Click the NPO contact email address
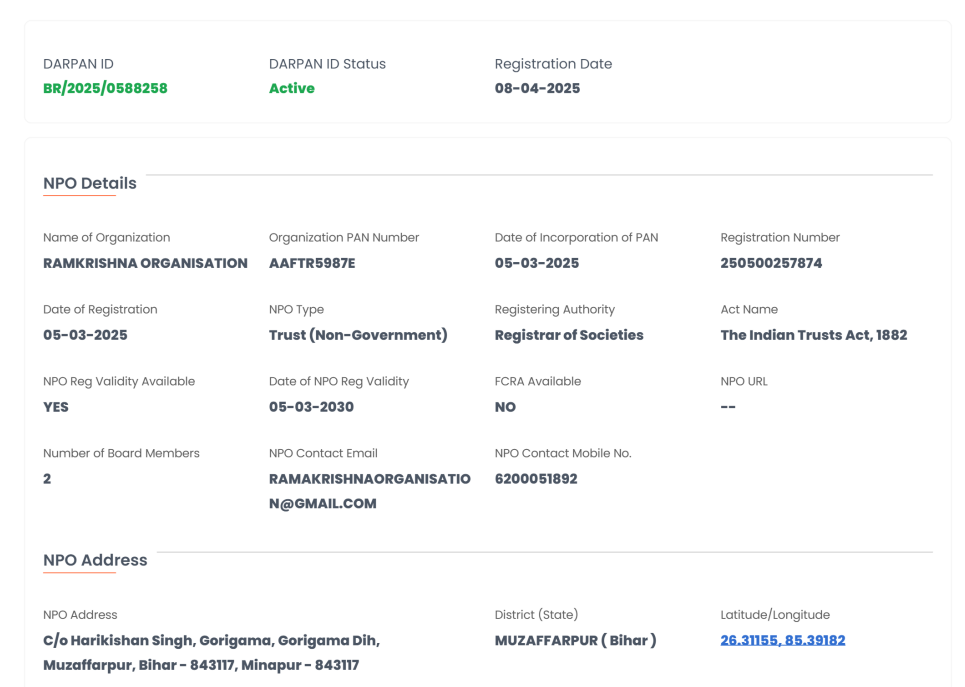Image resolution: width=965 pixels, height=687 pixels. 369,491
